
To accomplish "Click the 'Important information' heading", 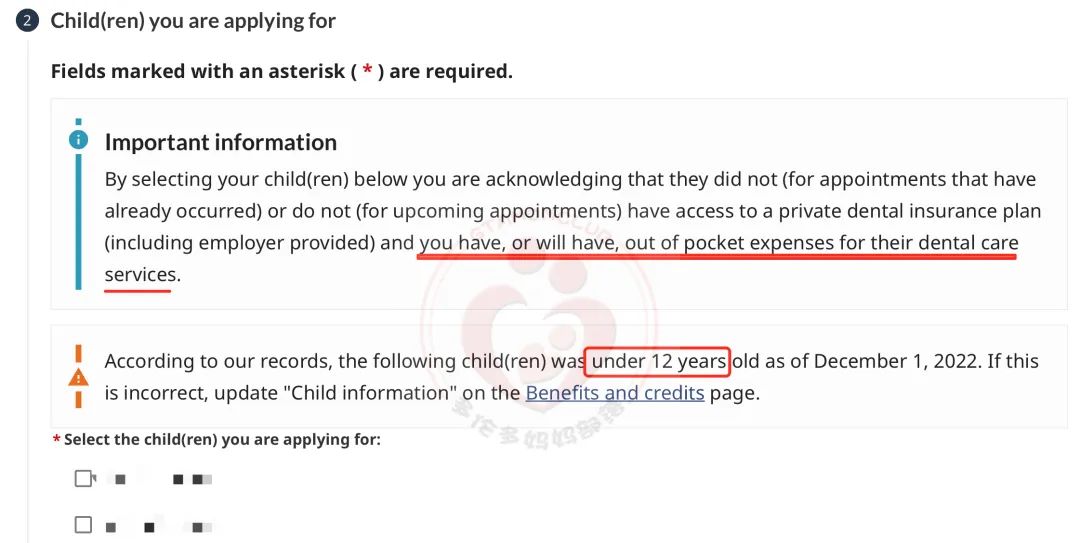I will point(220,142).
